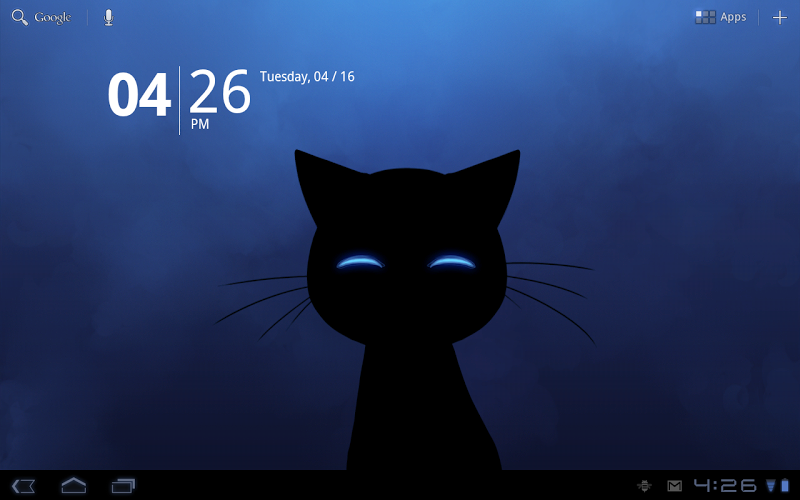800x500 pixels.
Task: Start voice search with the microphone icon
Action: click(x=108, y=17)
